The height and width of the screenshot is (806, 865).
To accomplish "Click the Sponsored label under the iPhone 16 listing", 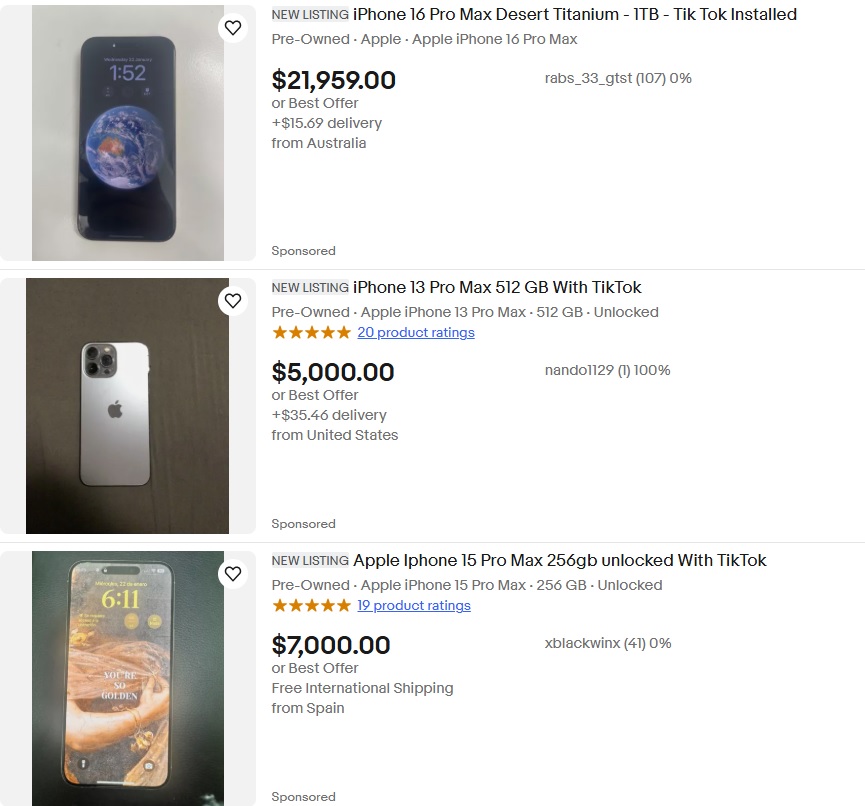I will (x=303, y=251).
